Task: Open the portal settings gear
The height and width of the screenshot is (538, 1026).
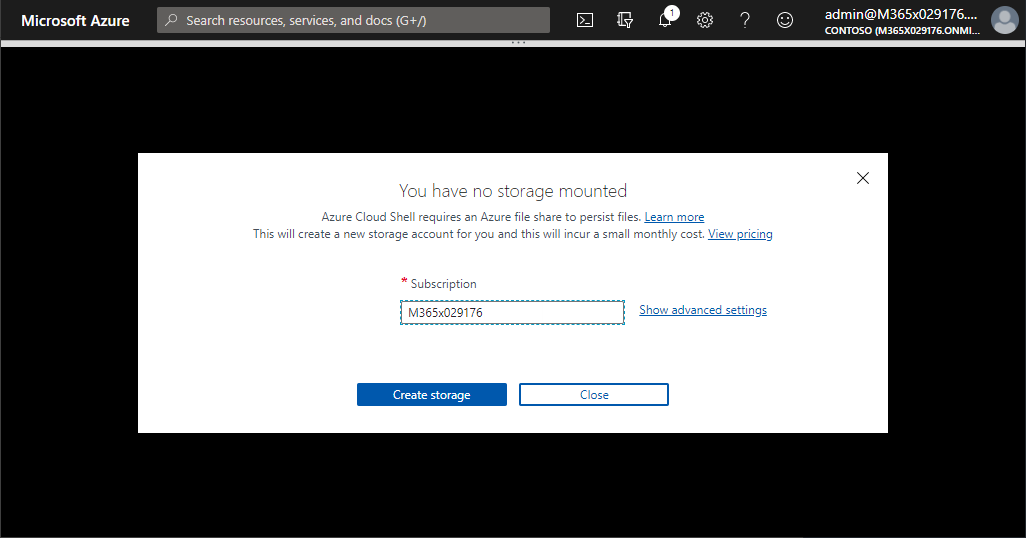Action: click(705, 20)
